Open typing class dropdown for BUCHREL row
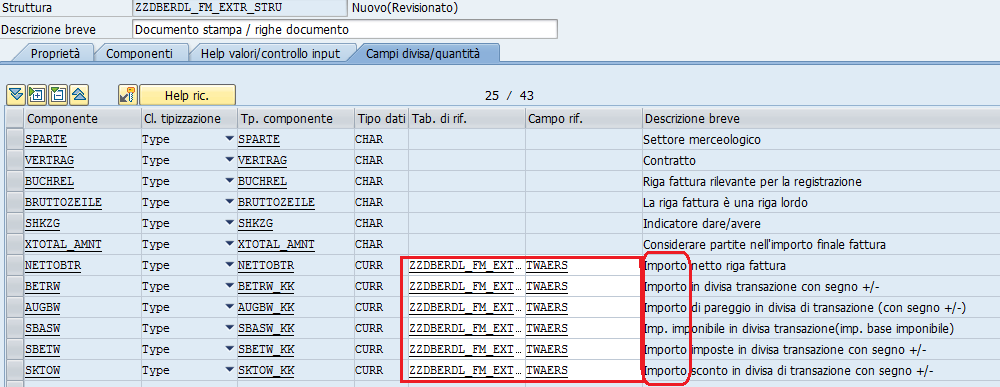Viewport: 1000px width, 387px height. 230,181
